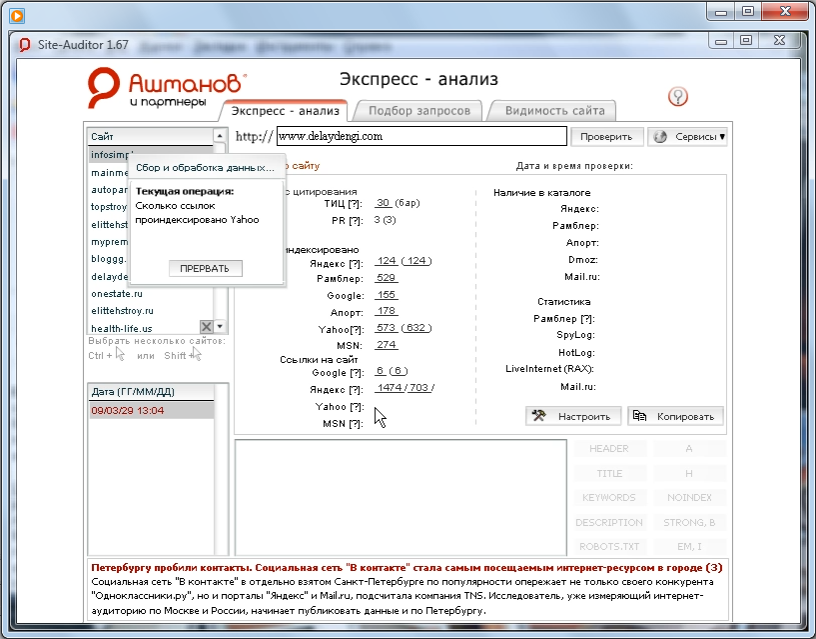Abort the operation with the ПРЕРВАТЬ button
816x639 pixels.
coord(205,269)
